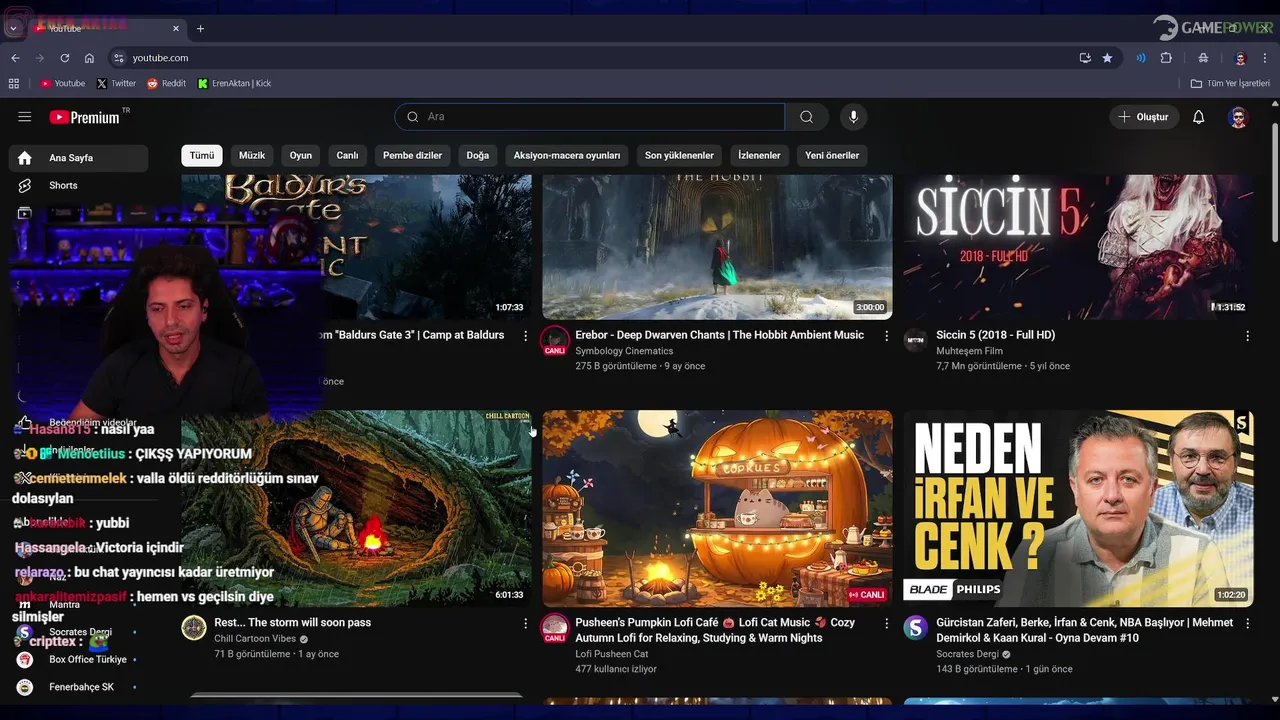Click the browser home button
The width and height of the screenshot is (1280, 720).
click(90, 58)
